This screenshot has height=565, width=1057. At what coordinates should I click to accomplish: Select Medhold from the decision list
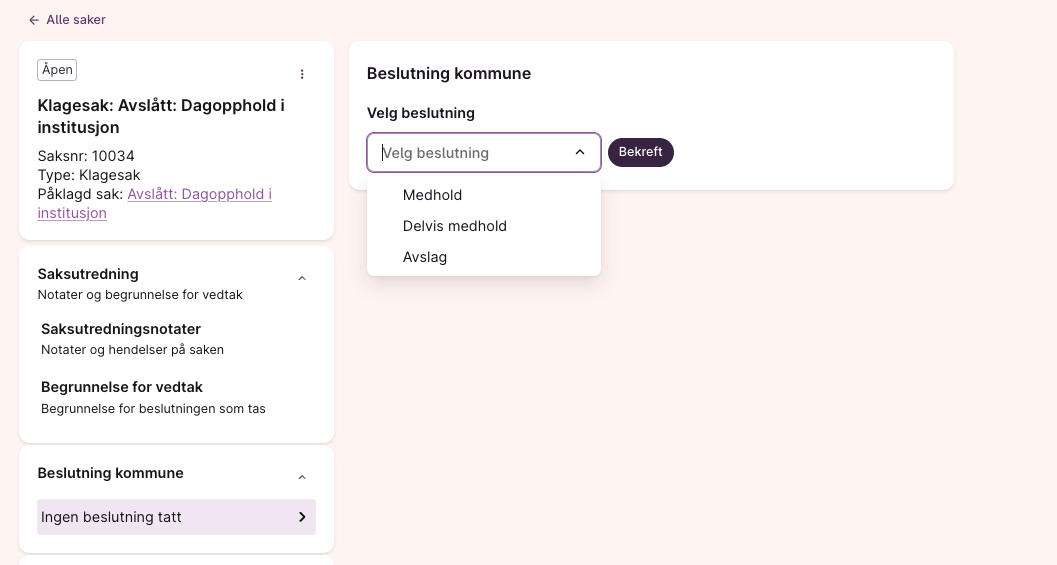pyautogui.click(x=432, y=195)
